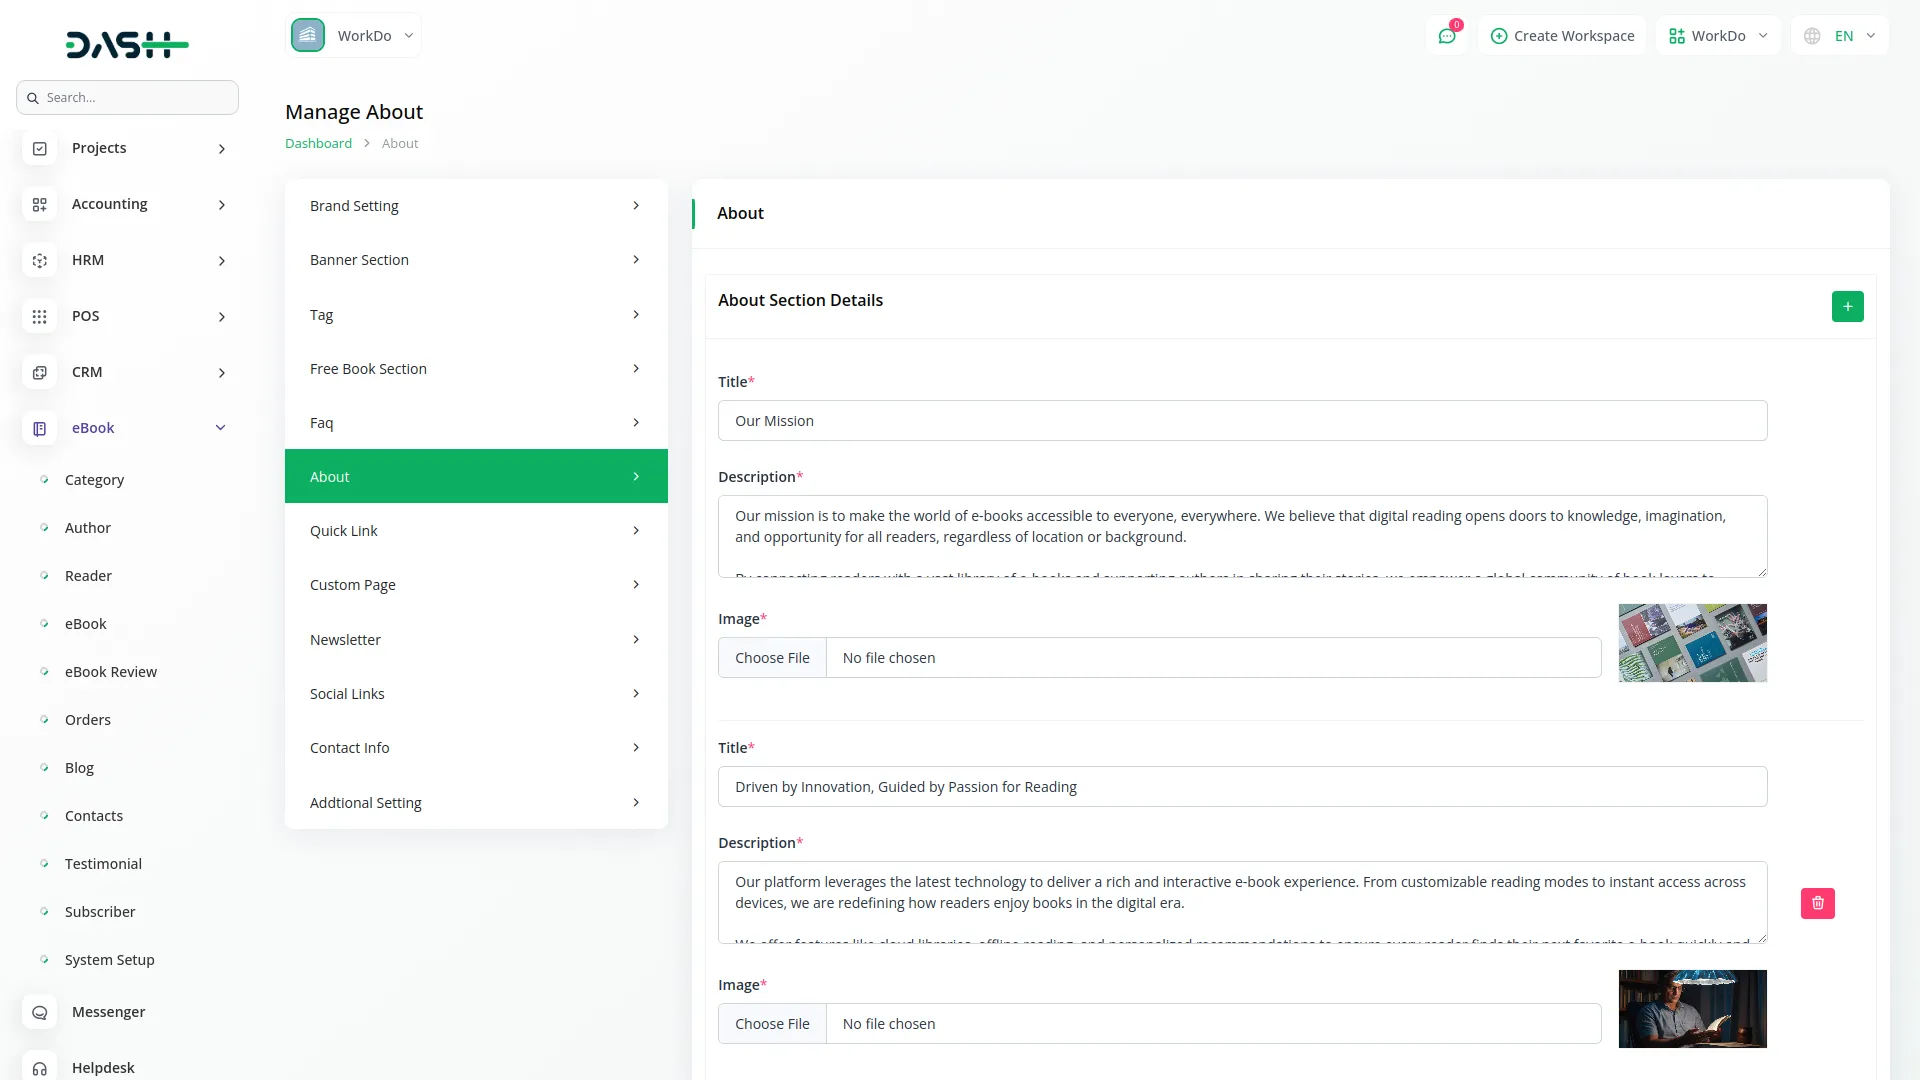Click the HRM sidebar icon
The image size is (1920, 1080).
39,260
